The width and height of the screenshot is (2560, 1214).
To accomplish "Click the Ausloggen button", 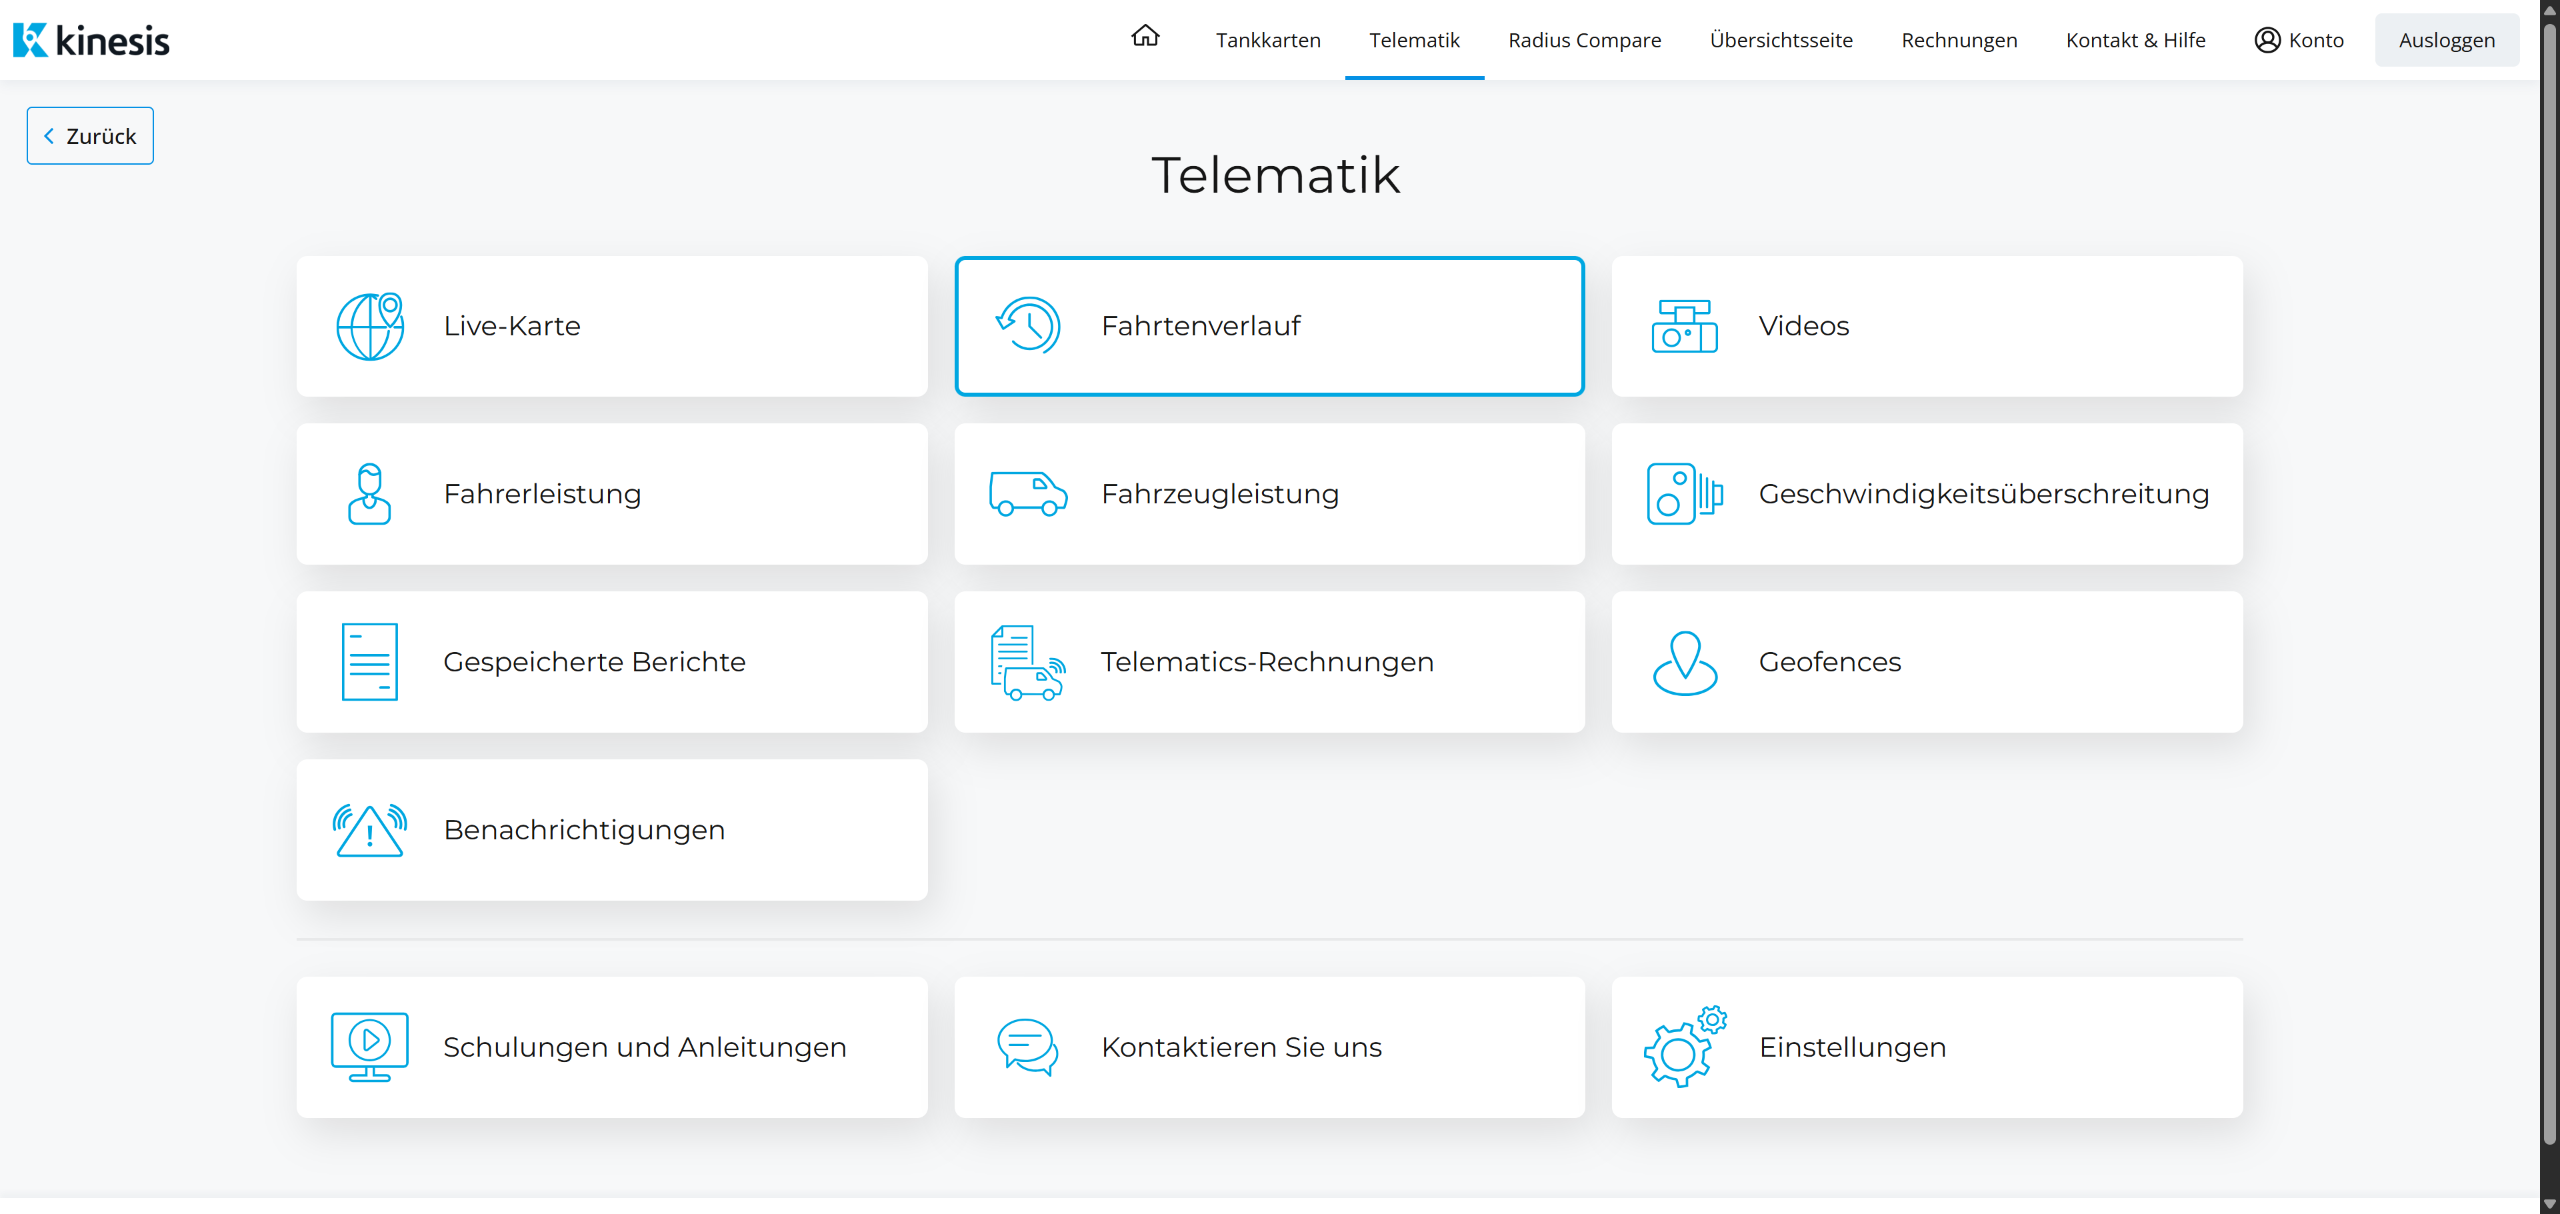I will (x=2446, y=40).
